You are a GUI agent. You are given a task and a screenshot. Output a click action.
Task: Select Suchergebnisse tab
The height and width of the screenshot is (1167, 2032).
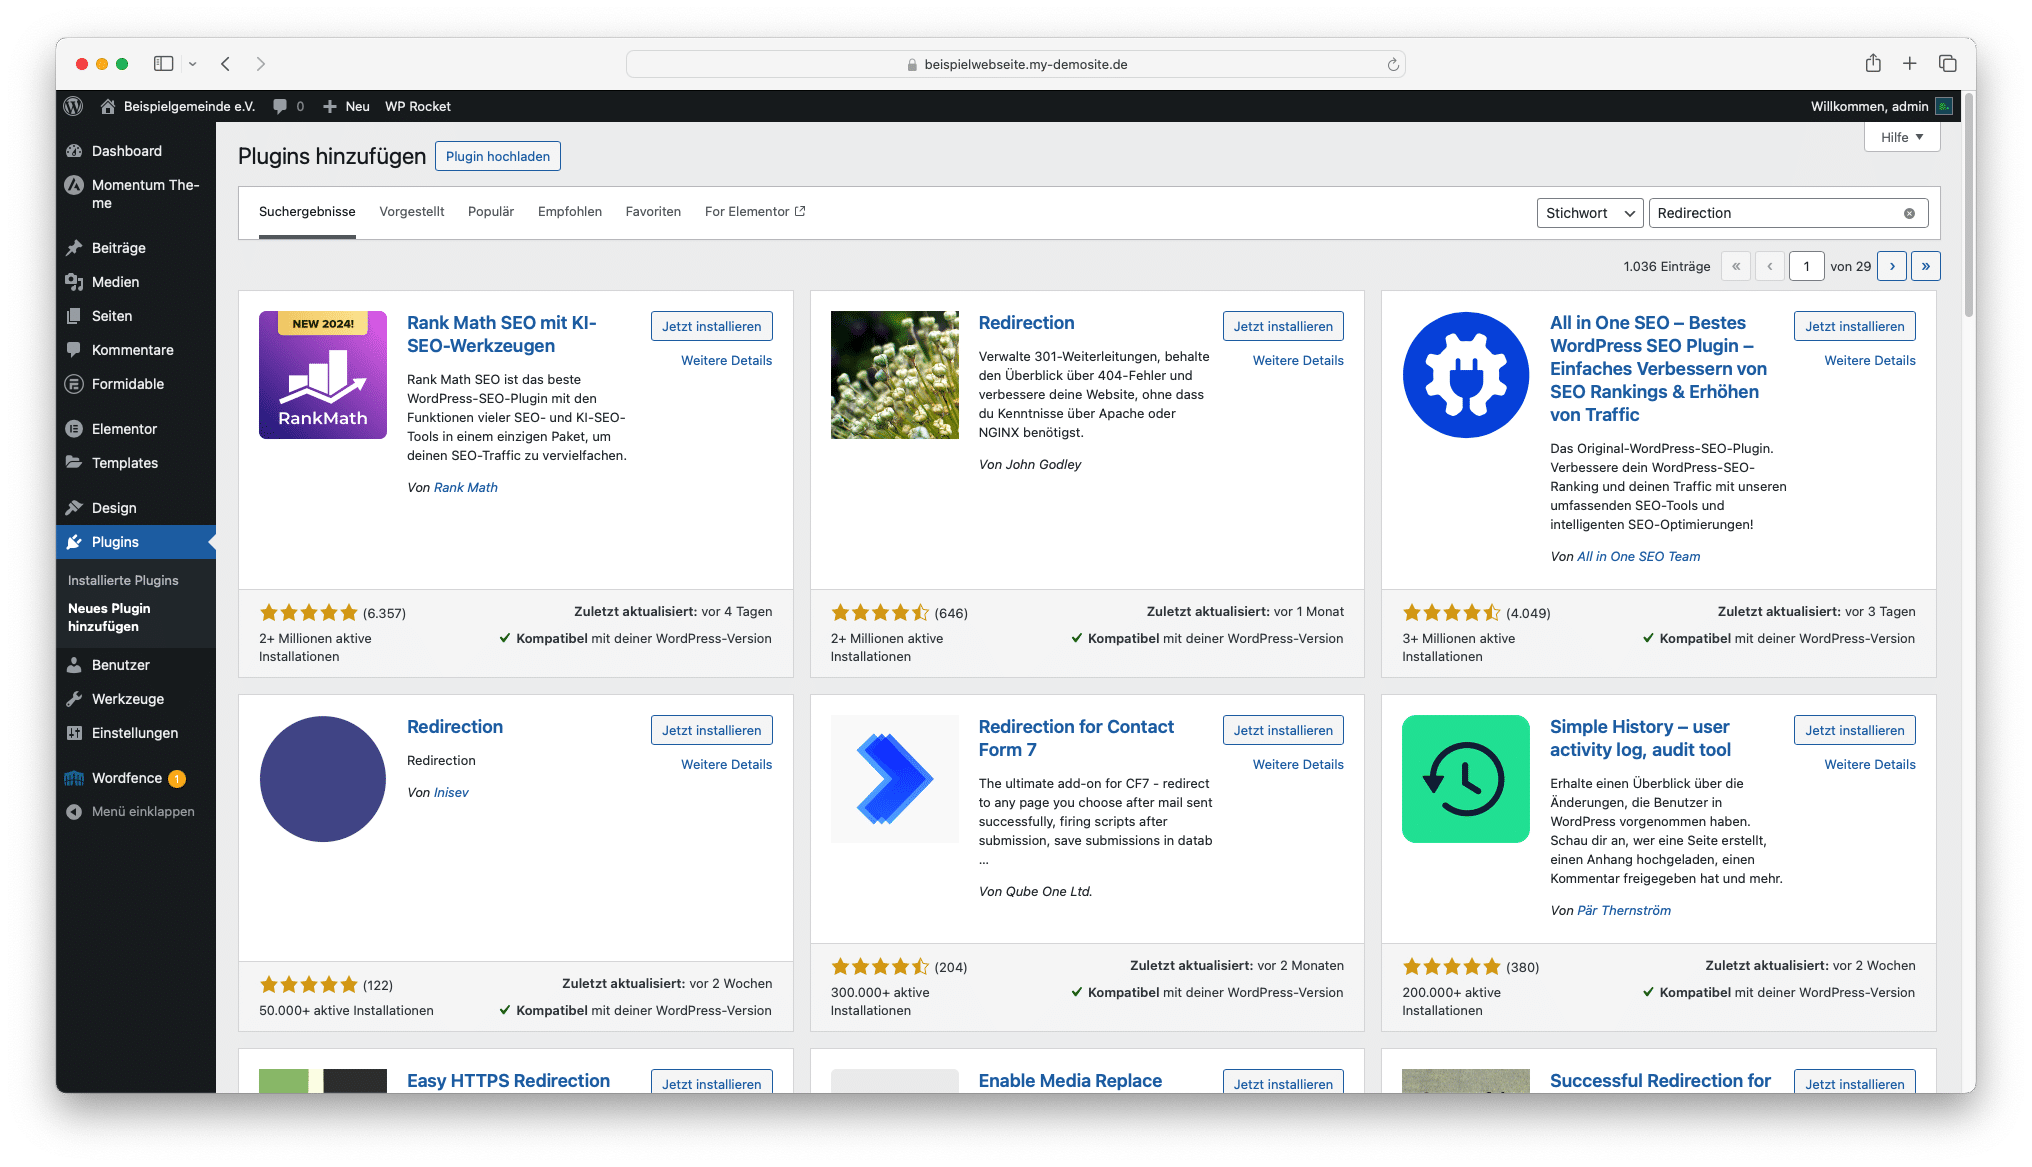point(307,212)
